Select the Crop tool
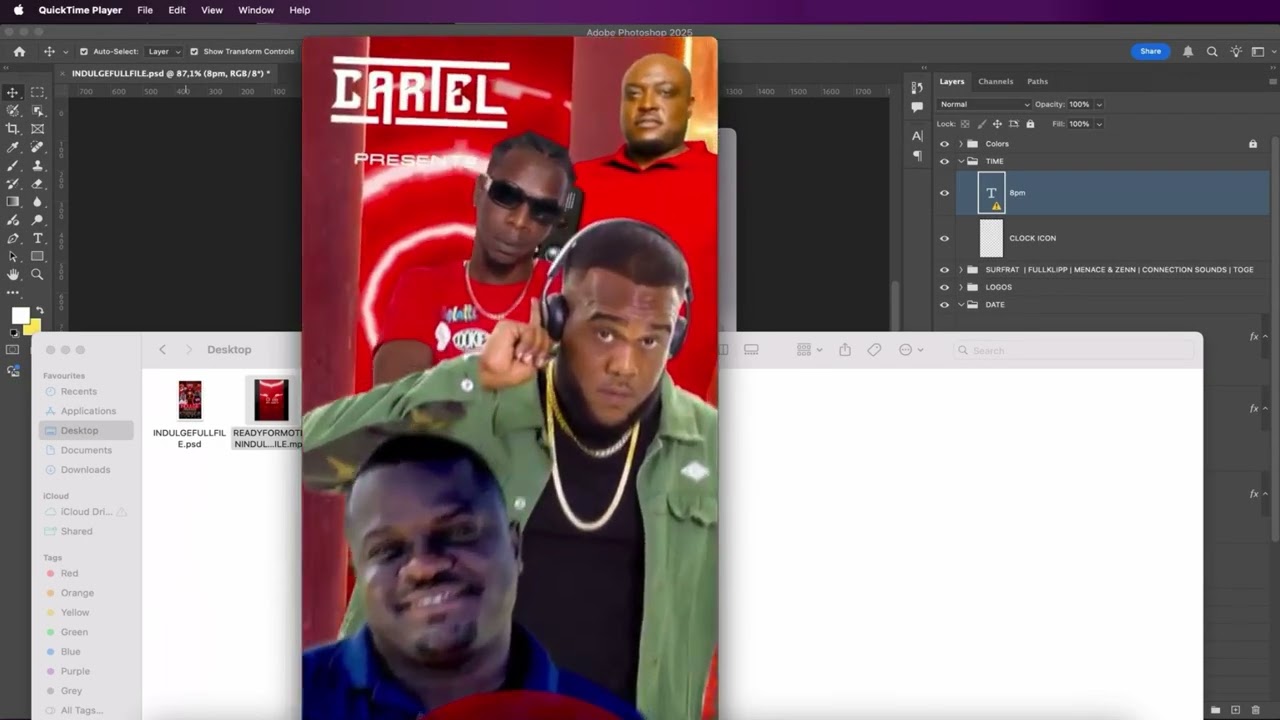Viewport: 1280px width, 720px height. point(13,129)
